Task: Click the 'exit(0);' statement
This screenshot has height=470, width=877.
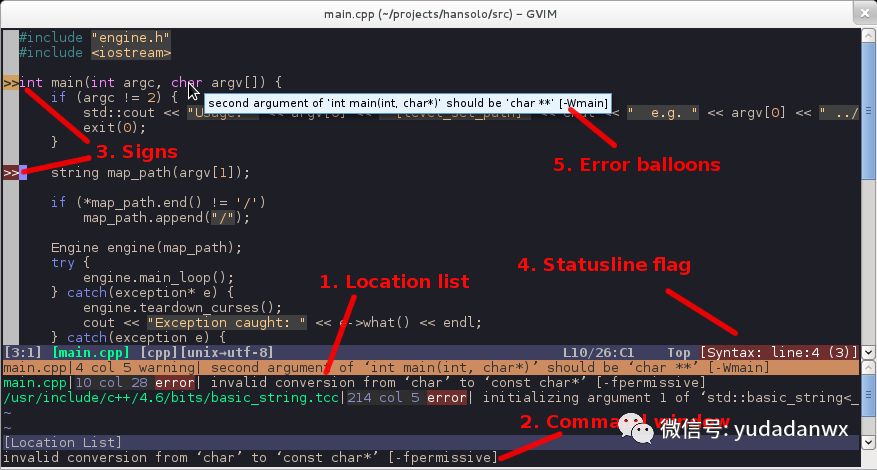Action: pyautogui.click(x=114, y=128)
